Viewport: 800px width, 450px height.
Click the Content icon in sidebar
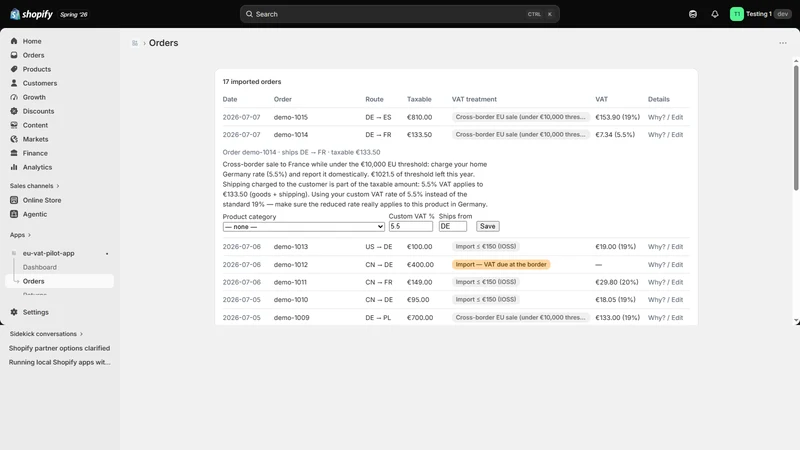pyautogui.click(x=14, y=125)
